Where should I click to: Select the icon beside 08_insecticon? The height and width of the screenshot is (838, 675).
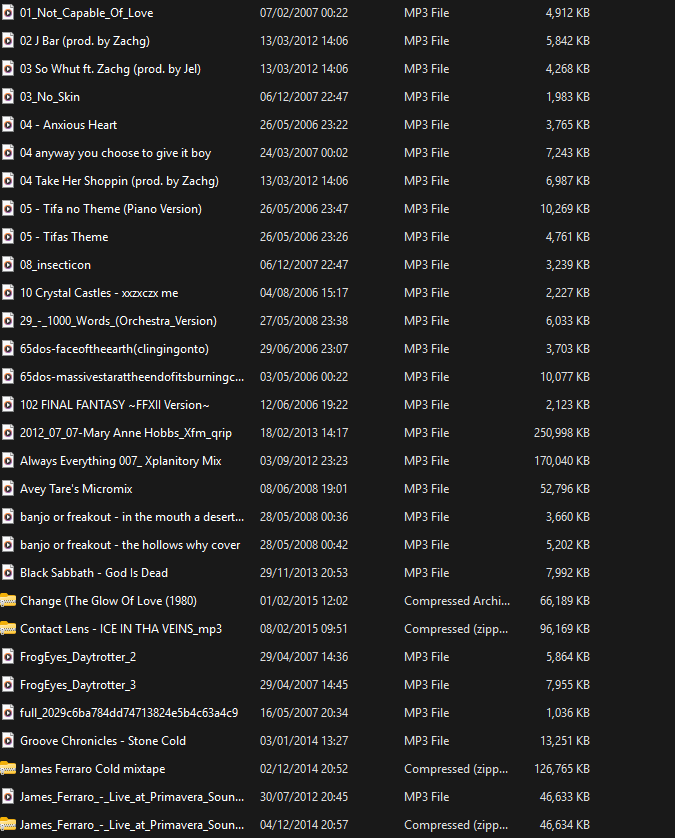click(8, 265)
